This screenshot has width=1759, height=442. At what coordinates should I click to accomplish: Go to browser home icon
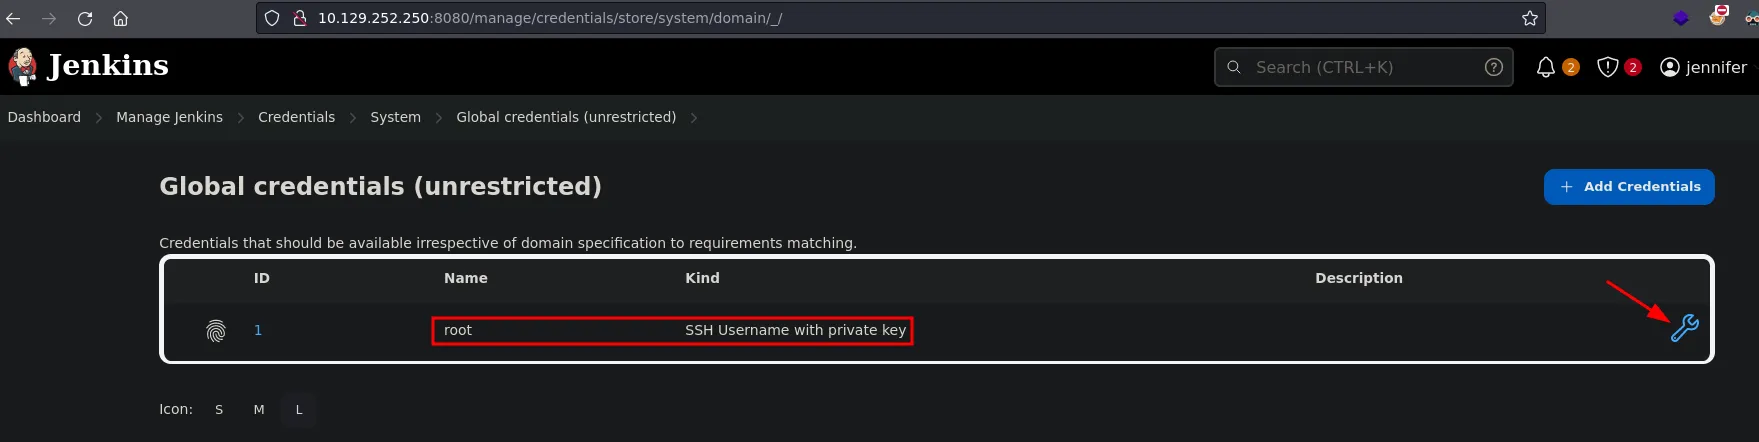[120, 18]
